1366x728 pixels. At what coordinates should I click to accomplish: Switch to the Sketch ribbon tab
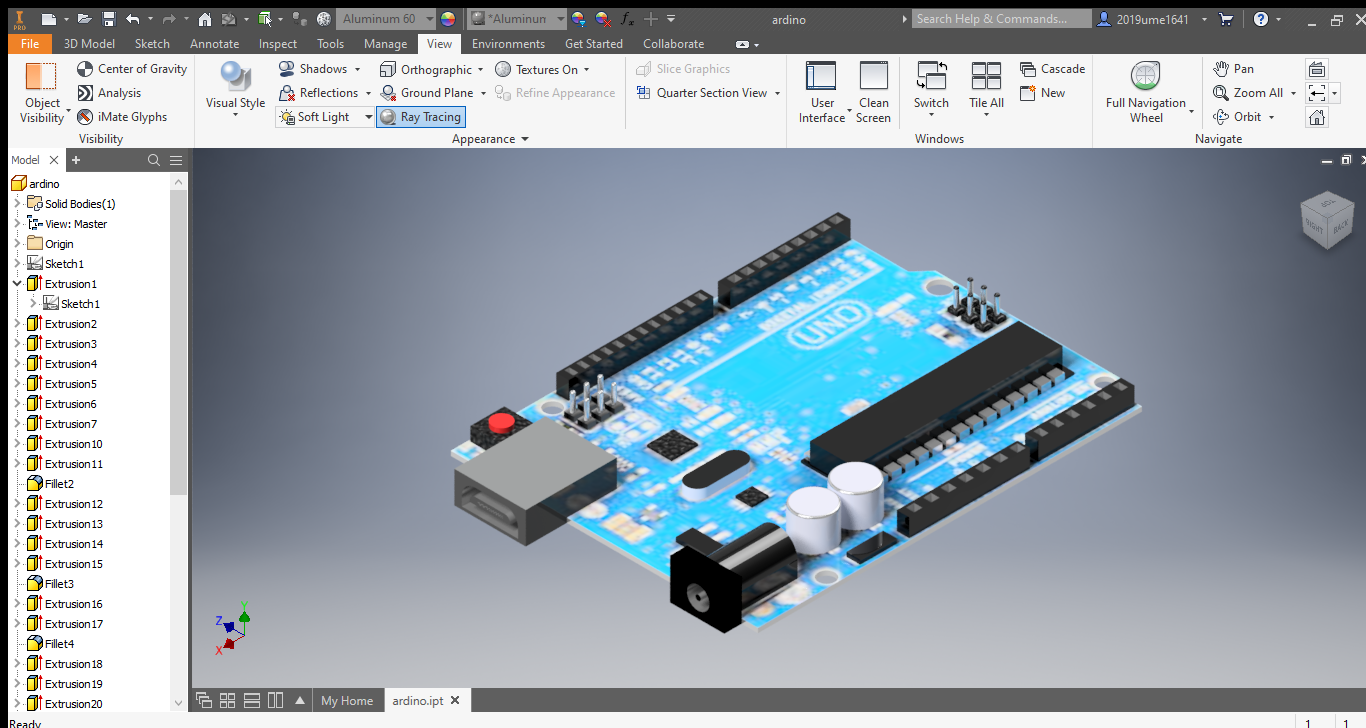point(152,44)
